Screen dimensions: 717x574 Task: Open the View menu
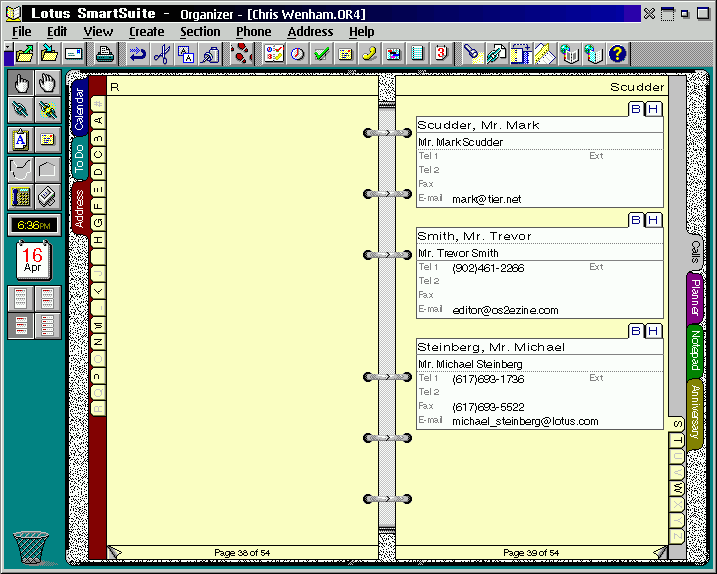click(x=98, y=32)
